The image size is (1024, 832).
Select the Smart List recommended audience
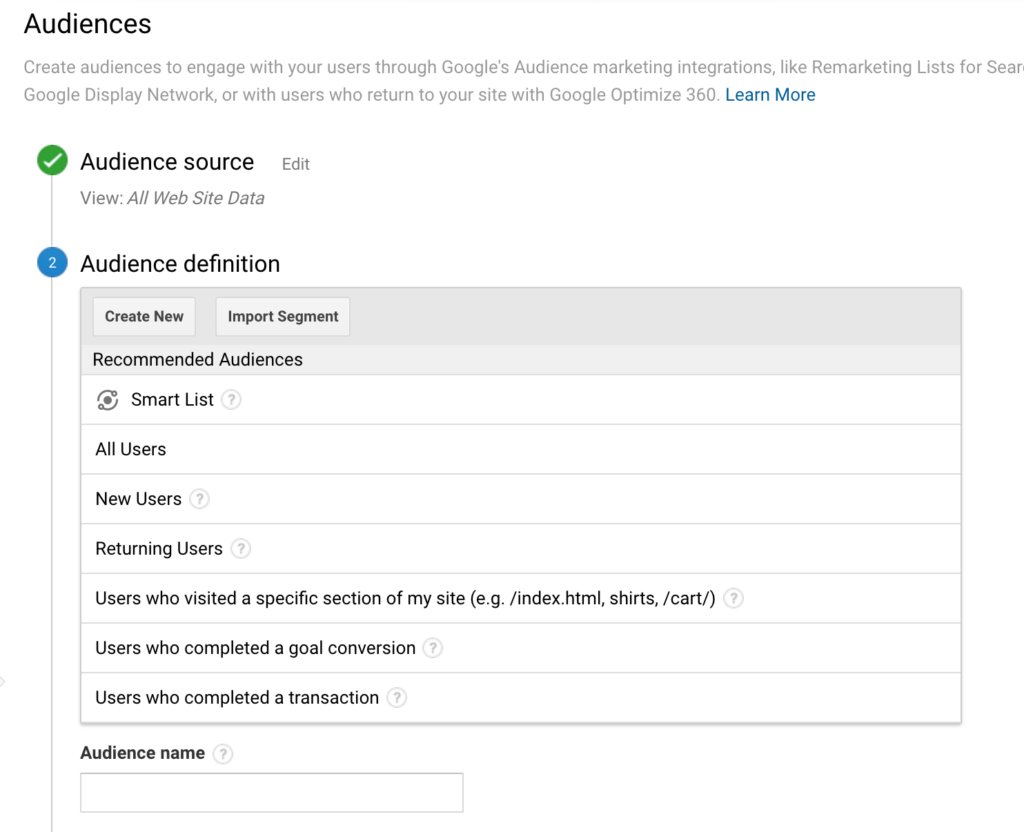[x=172, y=400]
